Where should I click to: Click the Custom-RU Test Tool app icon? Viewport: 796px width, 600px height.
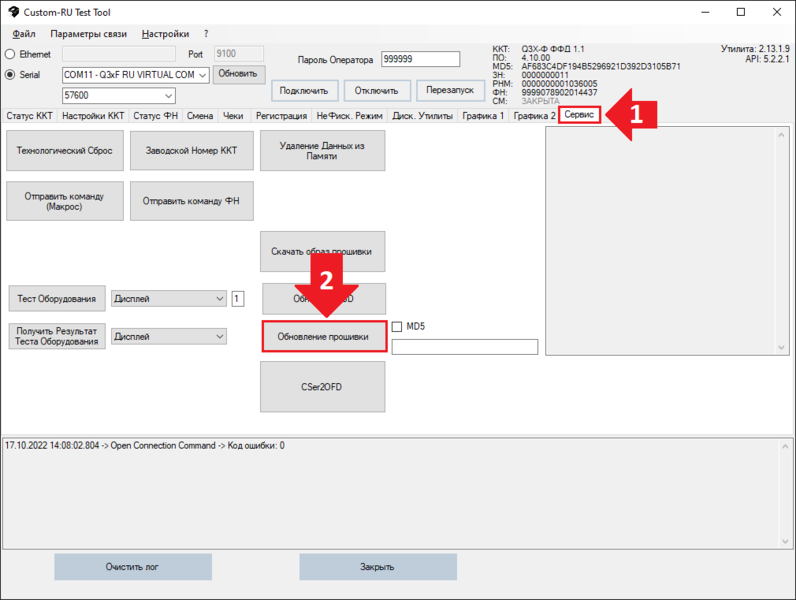coord(12,12)
